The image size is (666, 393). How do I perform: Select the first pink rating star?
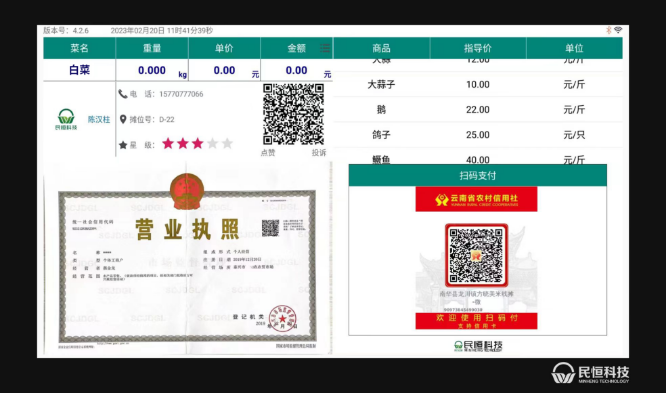(x=168, y=144)
